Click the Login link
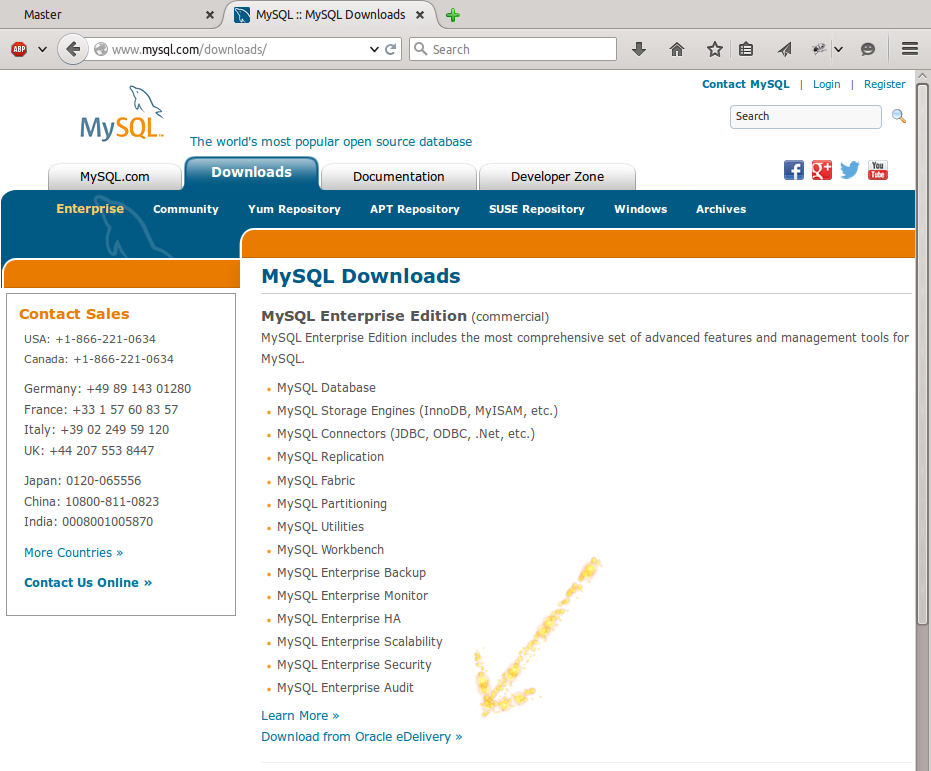The width and height of the screenshot is (931, 771). click(826, 84)
